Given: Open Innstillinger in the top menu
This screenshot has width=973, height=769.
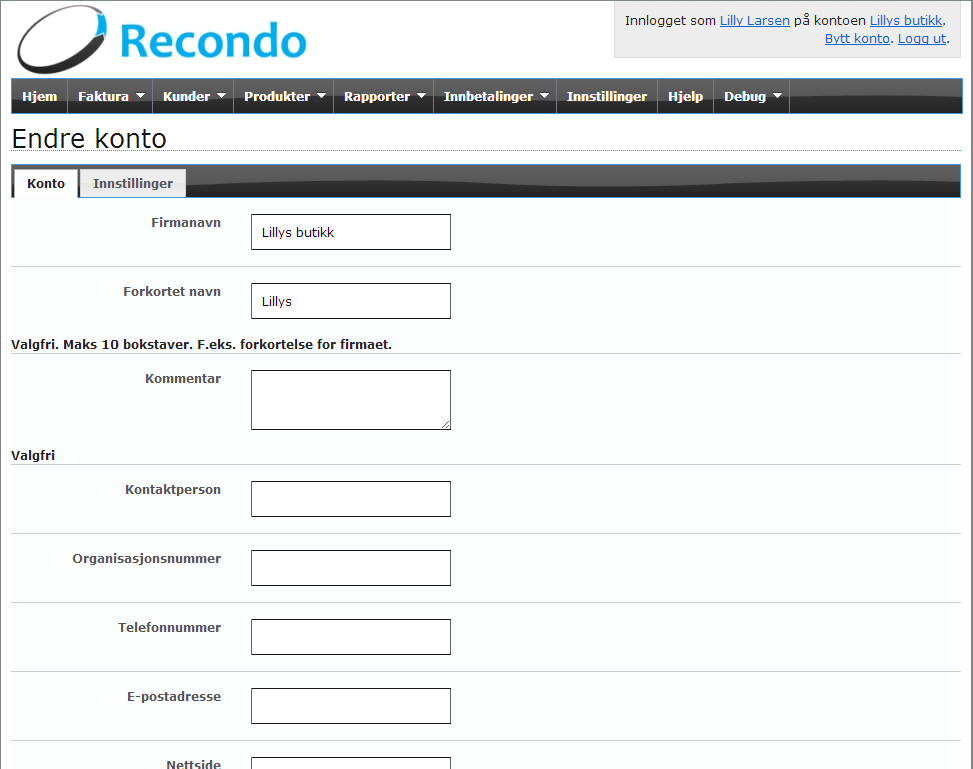Looking at the screenshot, I should (x=606, y=97).
